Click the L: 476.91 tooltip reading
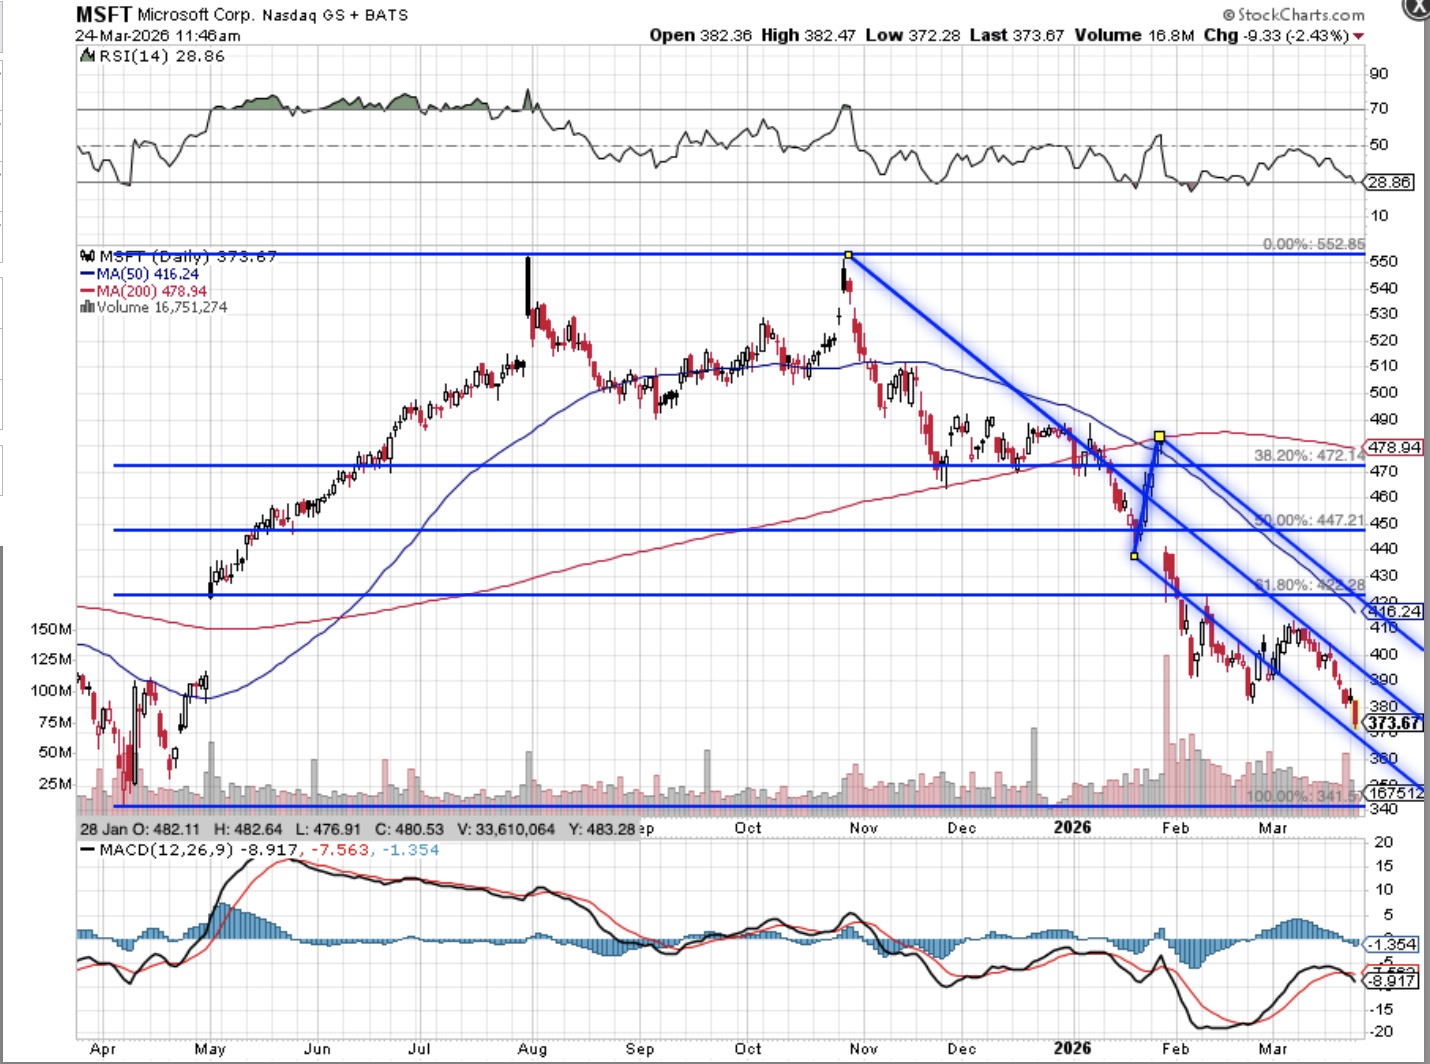Image resolution: width=1430 pixels, height=1064 pixels. click(328, 829)
